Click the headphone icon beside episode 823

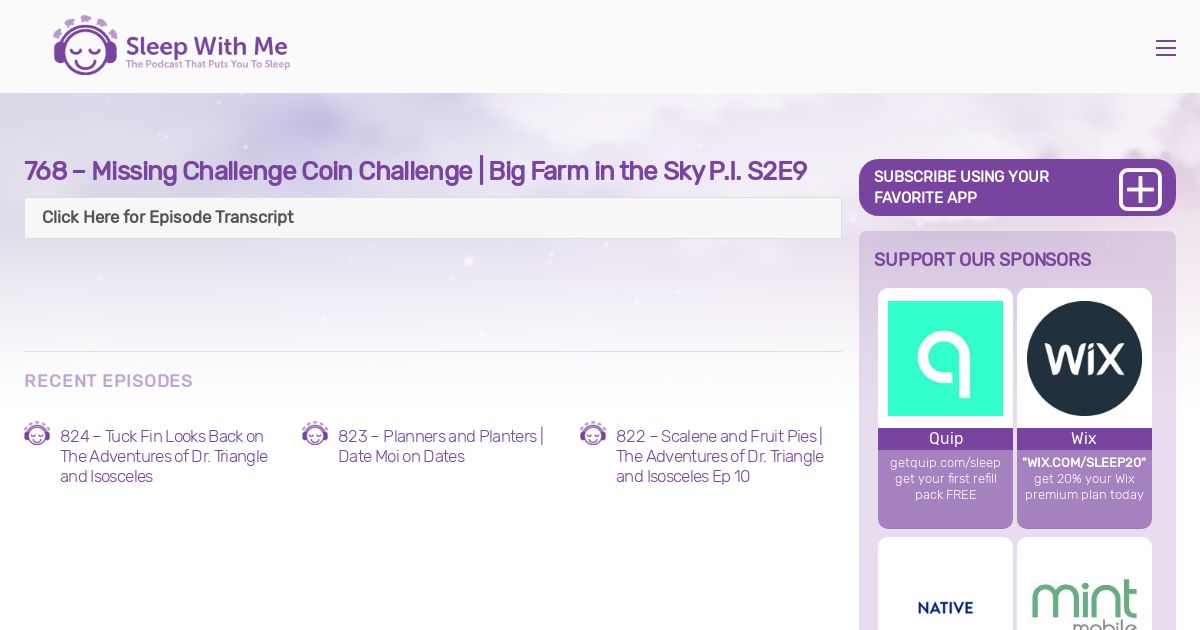(x=315, y=434)
